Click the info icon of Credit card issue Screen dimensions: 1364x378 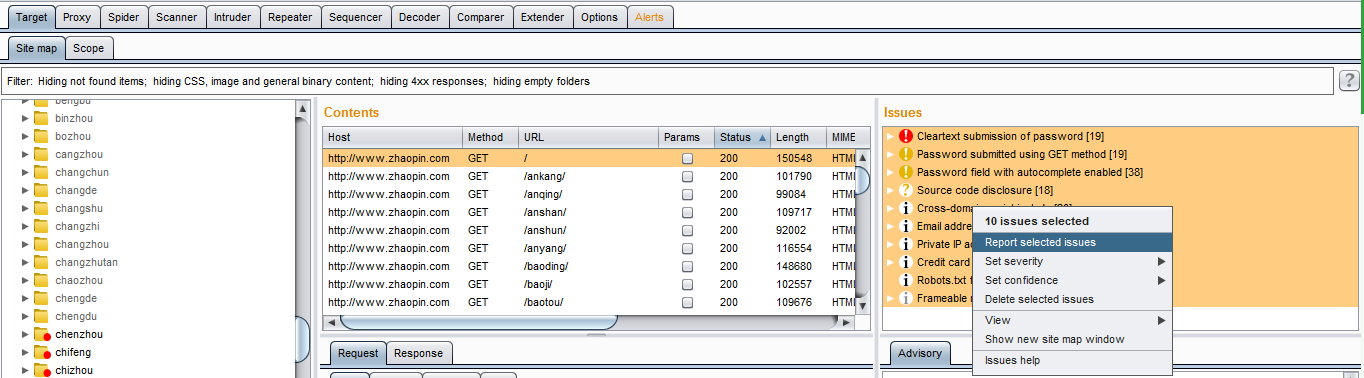pos(906,262)
